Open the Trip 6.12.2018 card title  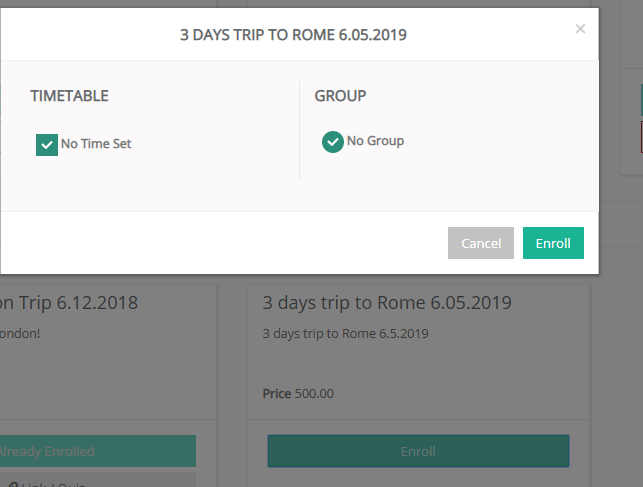[x=68, y=303]
